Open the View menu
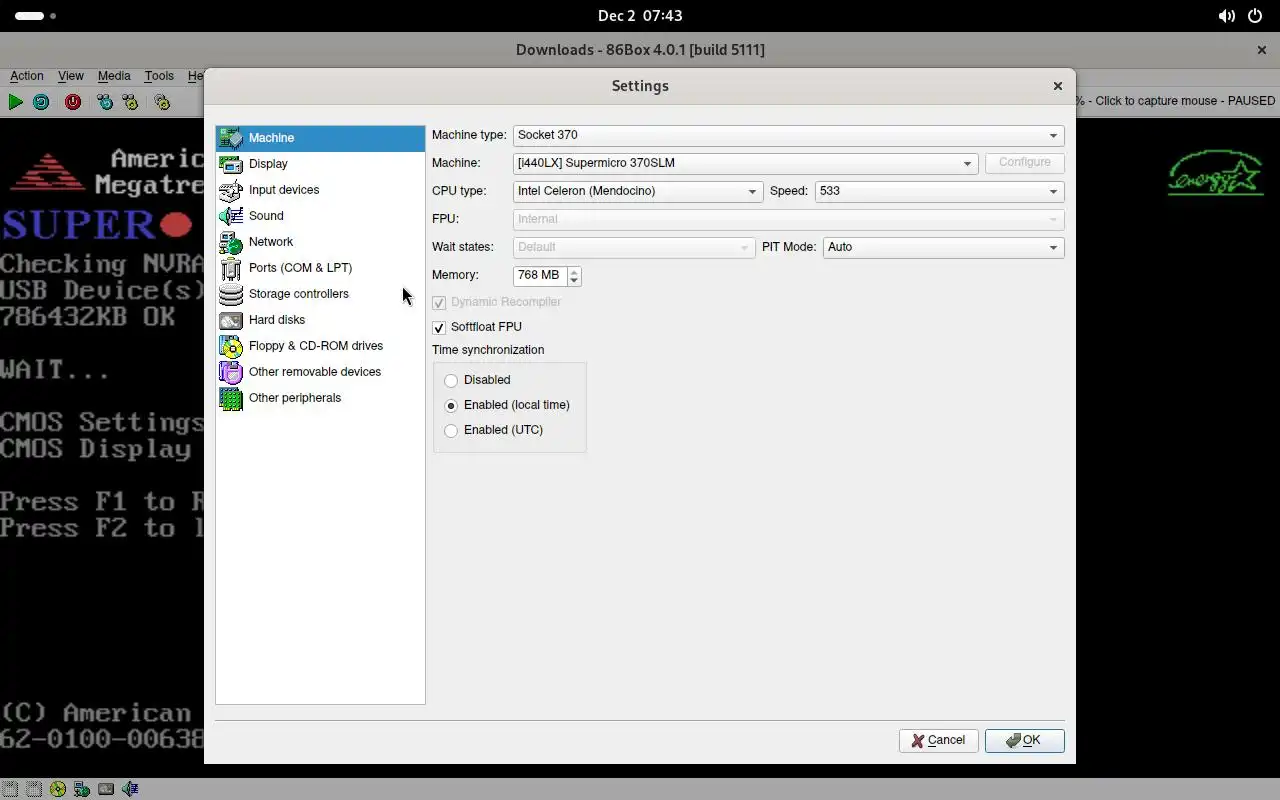 (71, 76)
